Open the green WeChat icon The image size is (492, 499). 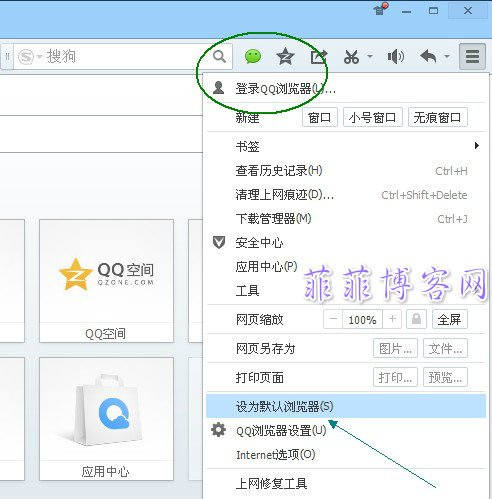tap(253, 57)
